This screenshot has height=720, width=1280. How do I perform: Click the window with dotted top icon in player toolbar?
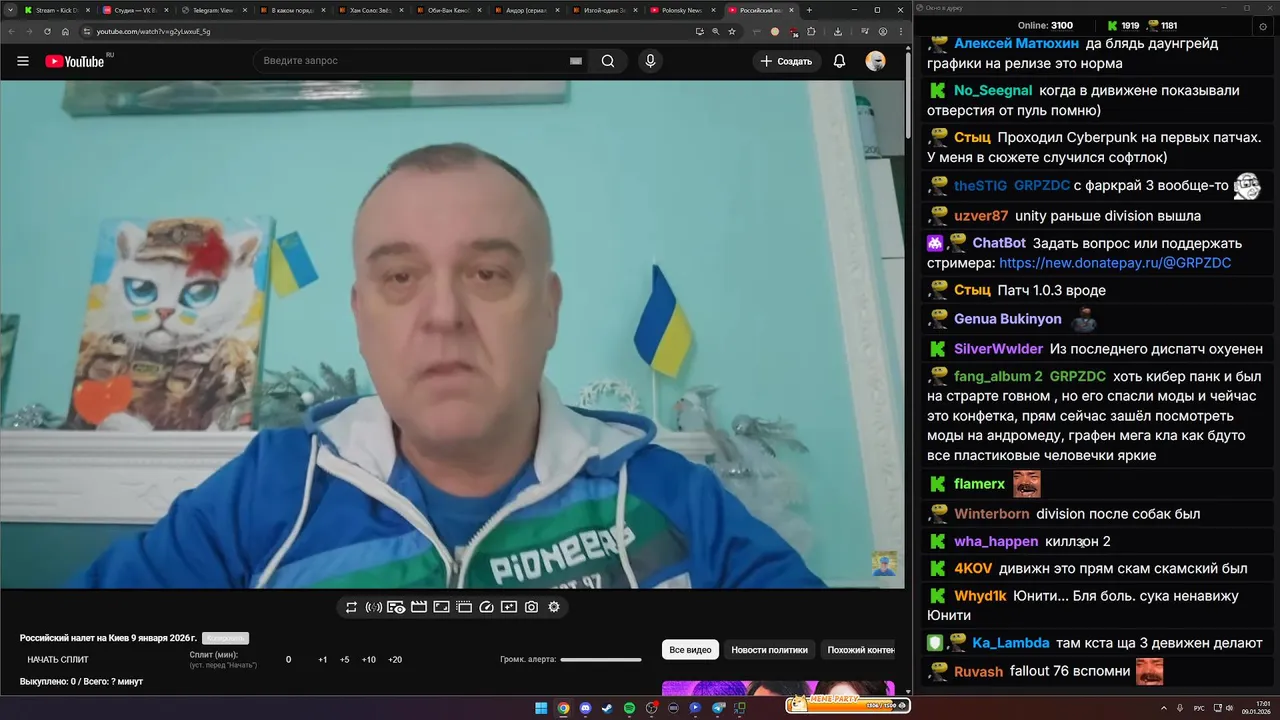[x=464, y=607]
